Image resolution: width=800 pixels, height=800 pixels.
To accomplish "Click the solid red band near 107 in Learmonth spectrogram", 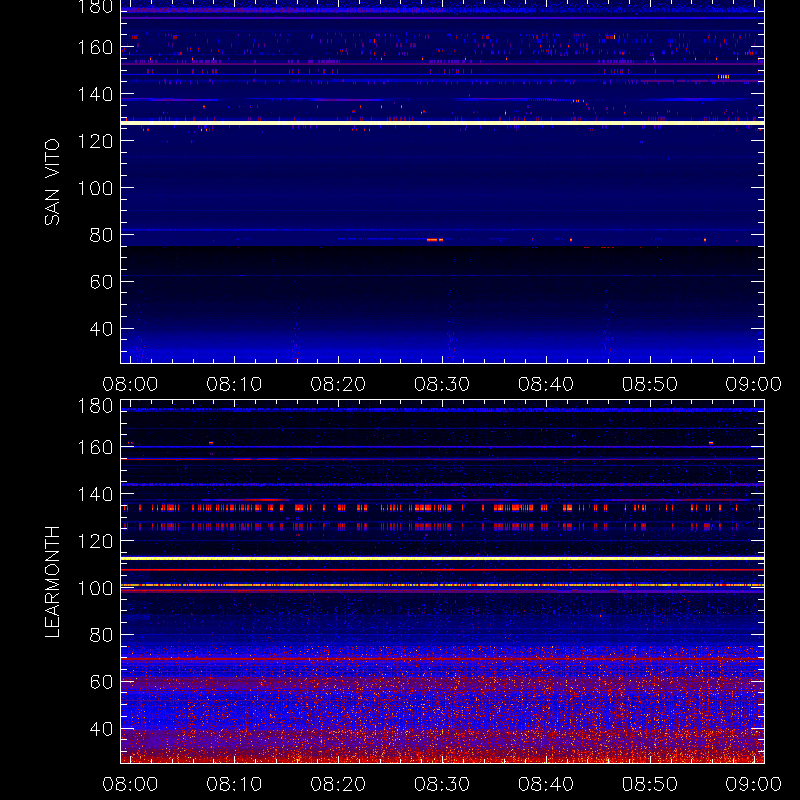I will tap(442, 570).
